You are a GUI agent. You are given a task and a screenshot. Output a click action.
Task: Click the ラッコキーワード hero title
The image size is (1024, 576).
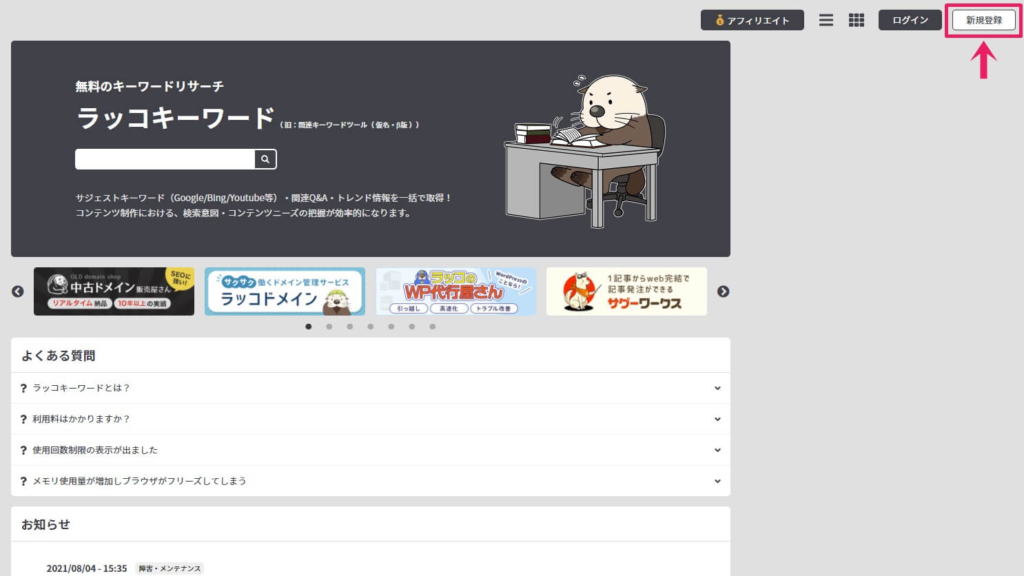(x=175, y=118)
